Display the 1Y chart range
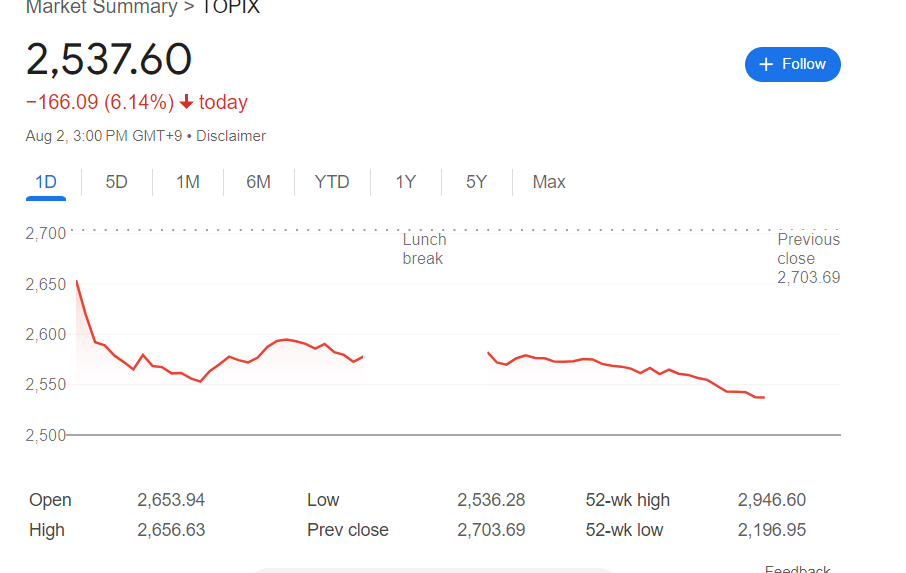The height and width of the screenshot is (573, 906). (405, 182)
